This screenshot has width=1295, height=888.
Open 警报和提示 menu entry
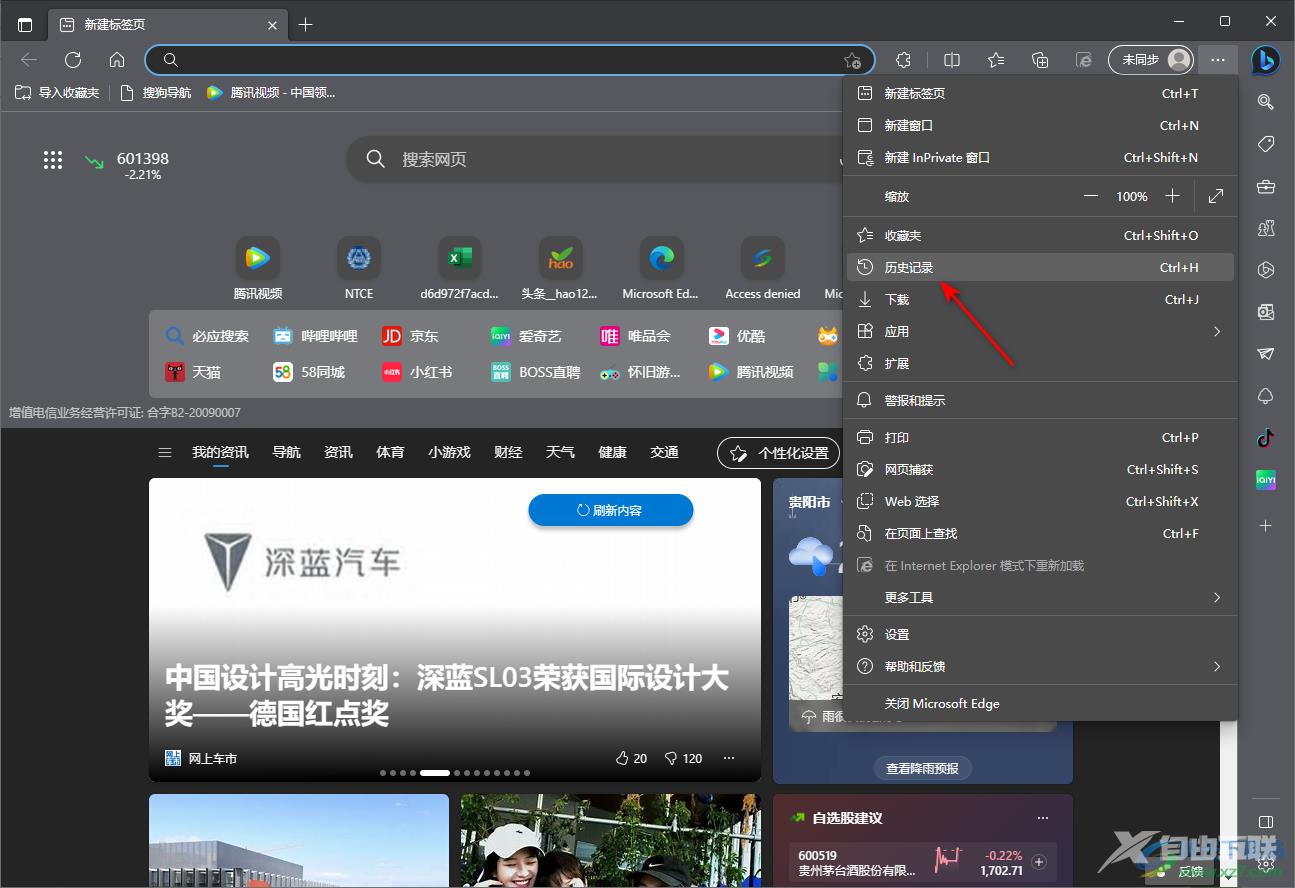coord(1041,400)
